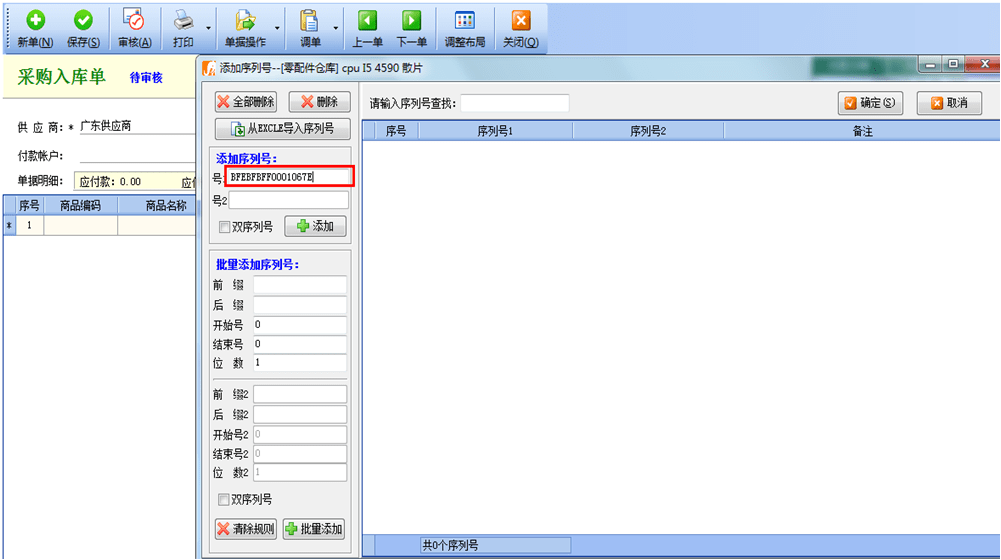Image resolution: width=1001 pixels, height=560 pixels.
Task: Click 从EXCLE导入序列号 import button
Action: click(x=282, y=129)
